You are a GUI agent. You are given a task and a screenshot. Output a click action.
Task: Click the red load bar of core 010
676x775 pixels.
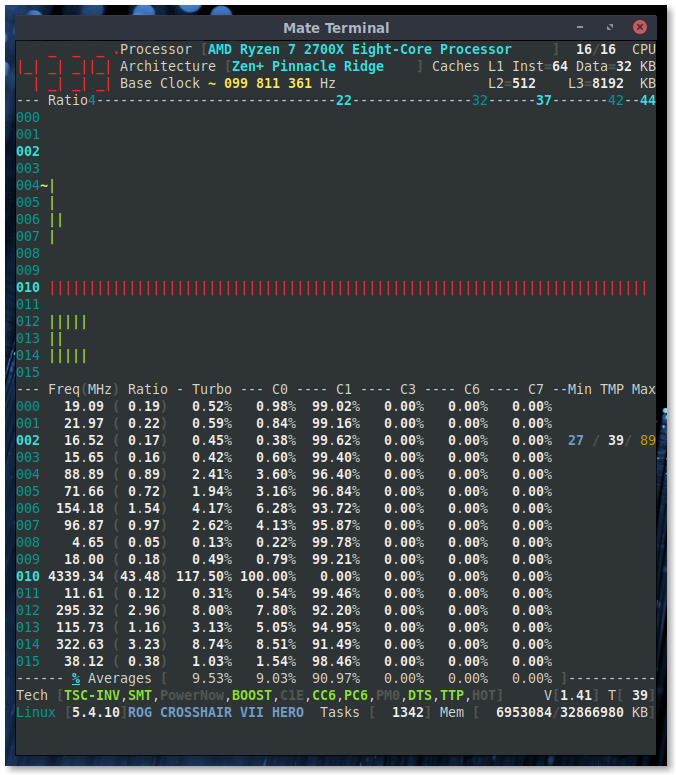[x=348, y=288]
